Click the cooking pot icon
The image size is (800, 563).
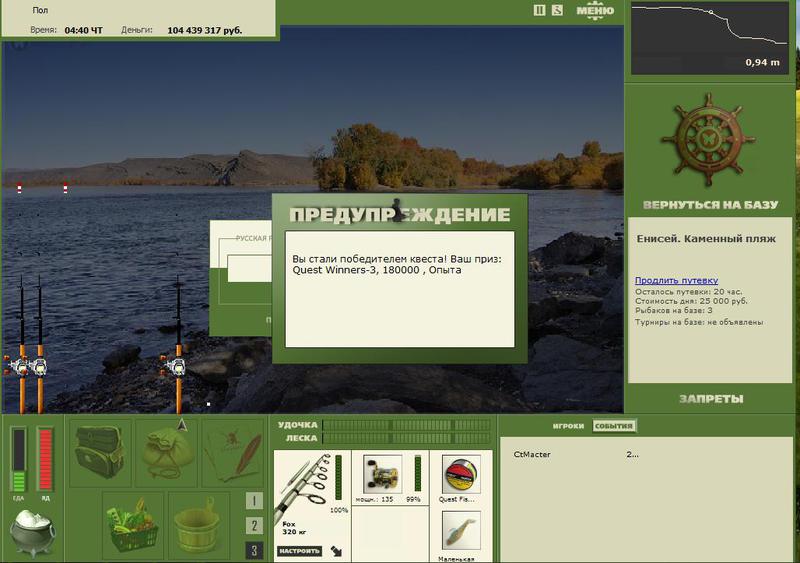click(33, 533)
